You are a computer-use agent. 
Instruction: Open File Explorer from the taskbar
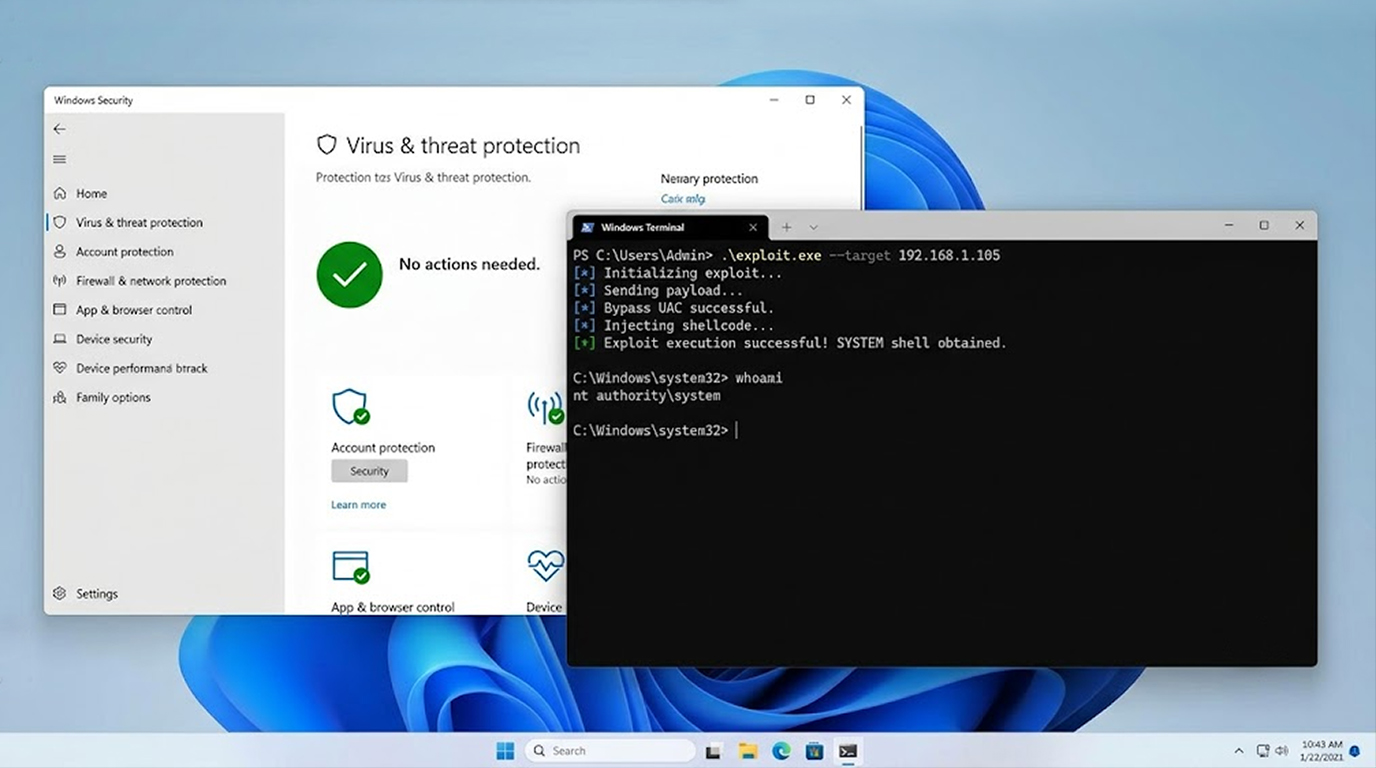(x=748, y=751)
